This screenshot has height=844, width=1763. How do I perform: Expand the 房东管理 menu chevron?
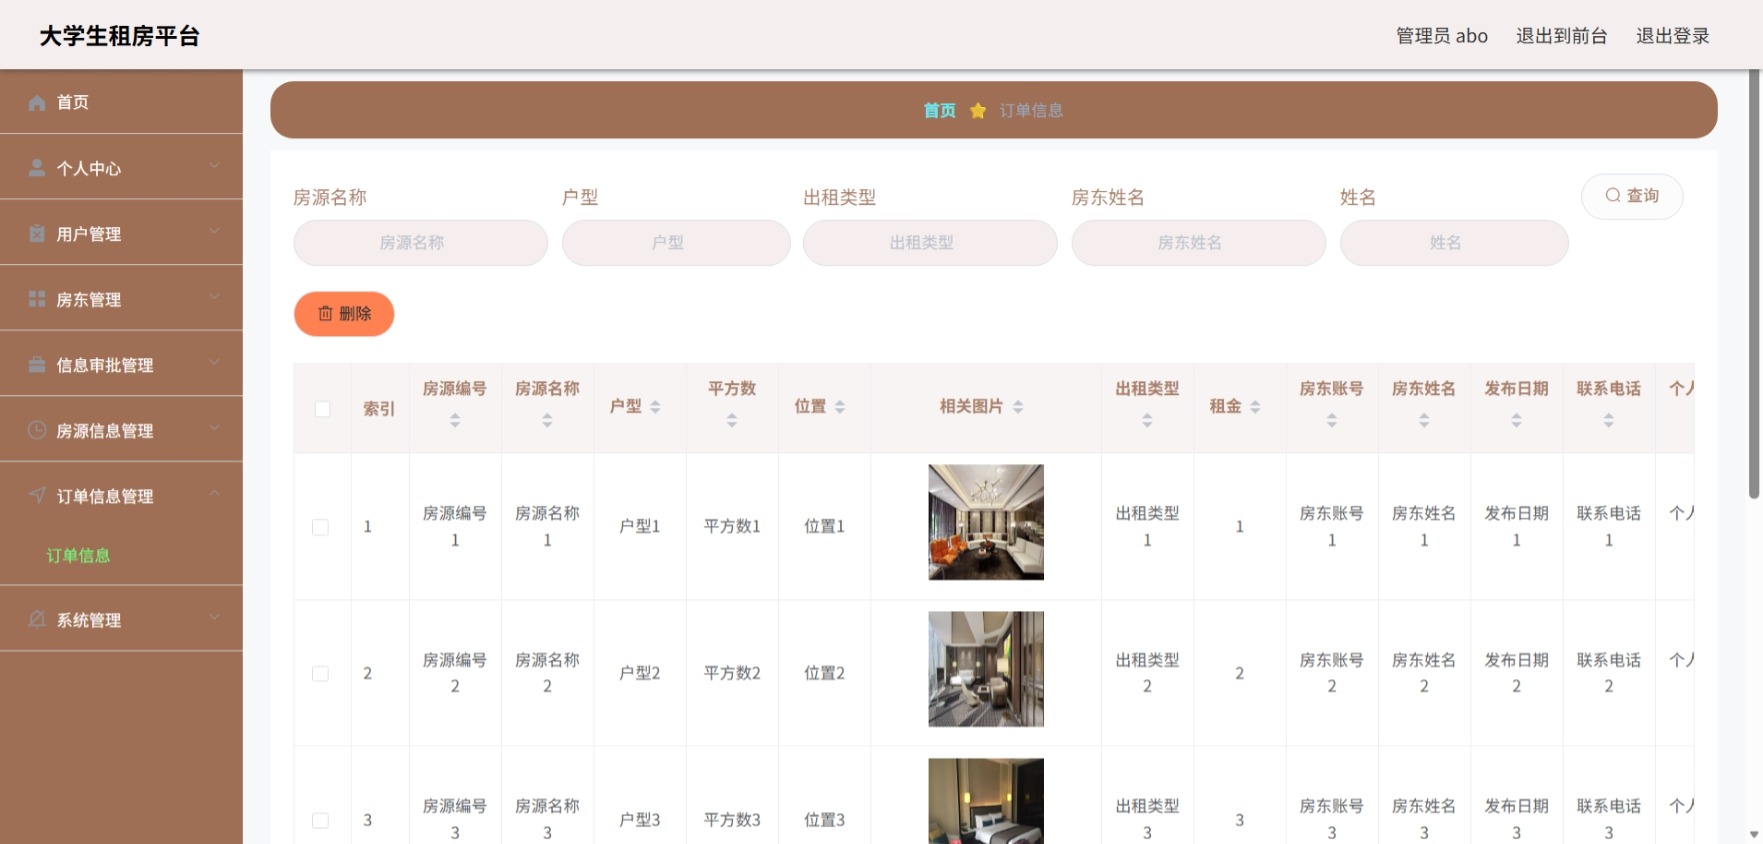click(x=214, y=296)
